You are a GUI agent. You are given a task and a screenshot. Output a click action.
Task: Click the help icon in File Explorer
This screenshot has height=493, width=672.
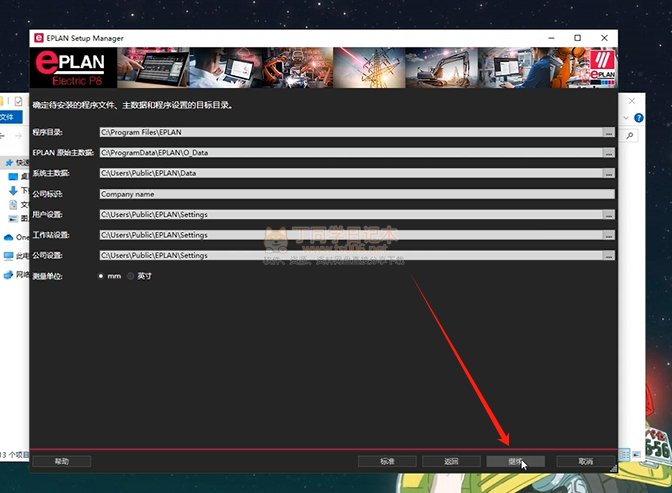pyautogui.click(x=639, y=118)
